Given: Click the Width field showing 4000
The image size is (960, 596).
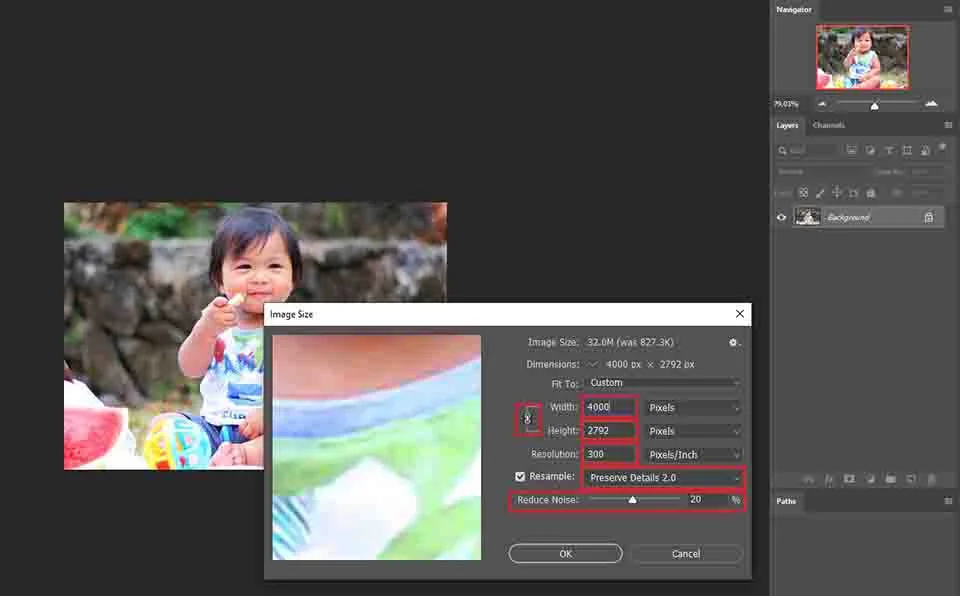Looking at the screenshot, I should point(610,407).
